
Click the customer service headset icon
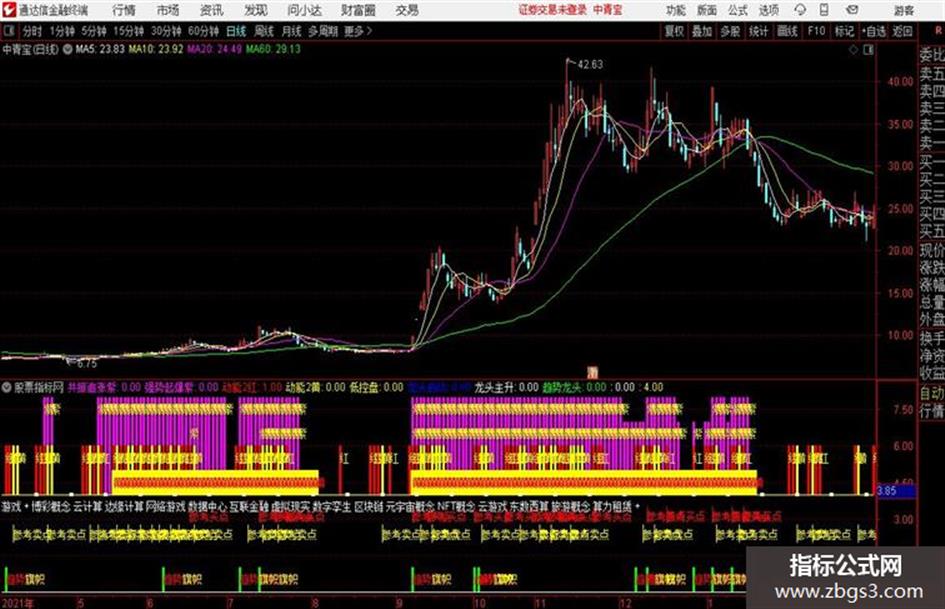(800, 10)
